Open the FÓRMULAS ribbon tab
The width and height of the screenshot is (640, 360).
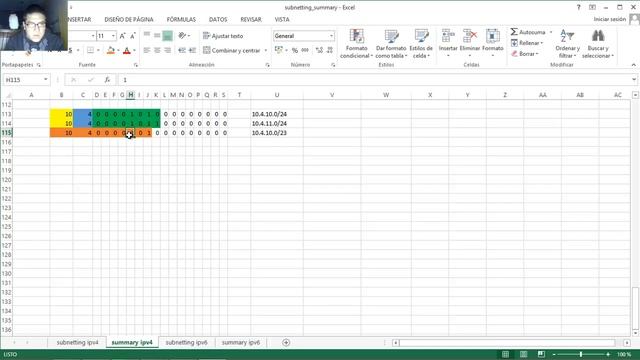pos(181,19)
